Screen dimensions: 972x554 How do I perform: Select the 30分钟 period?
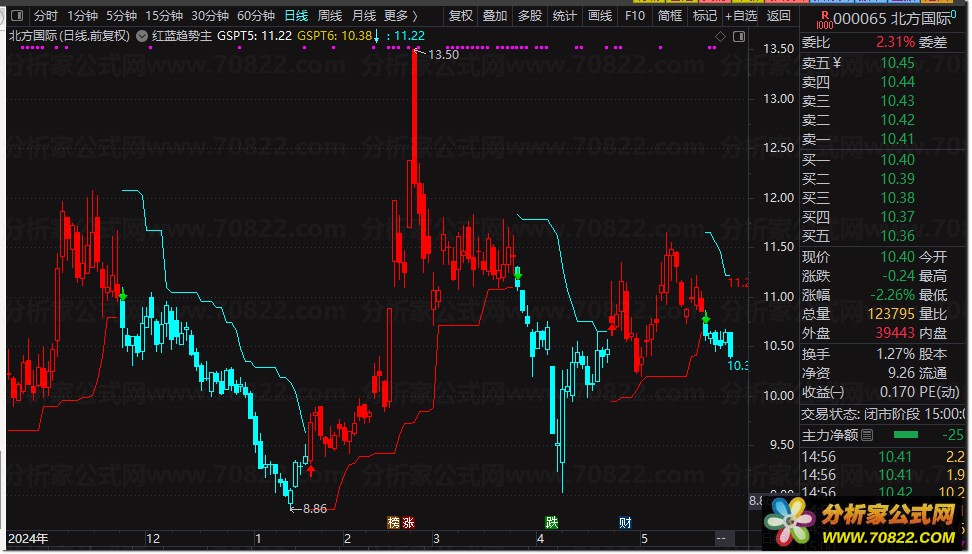coord(210,15)
